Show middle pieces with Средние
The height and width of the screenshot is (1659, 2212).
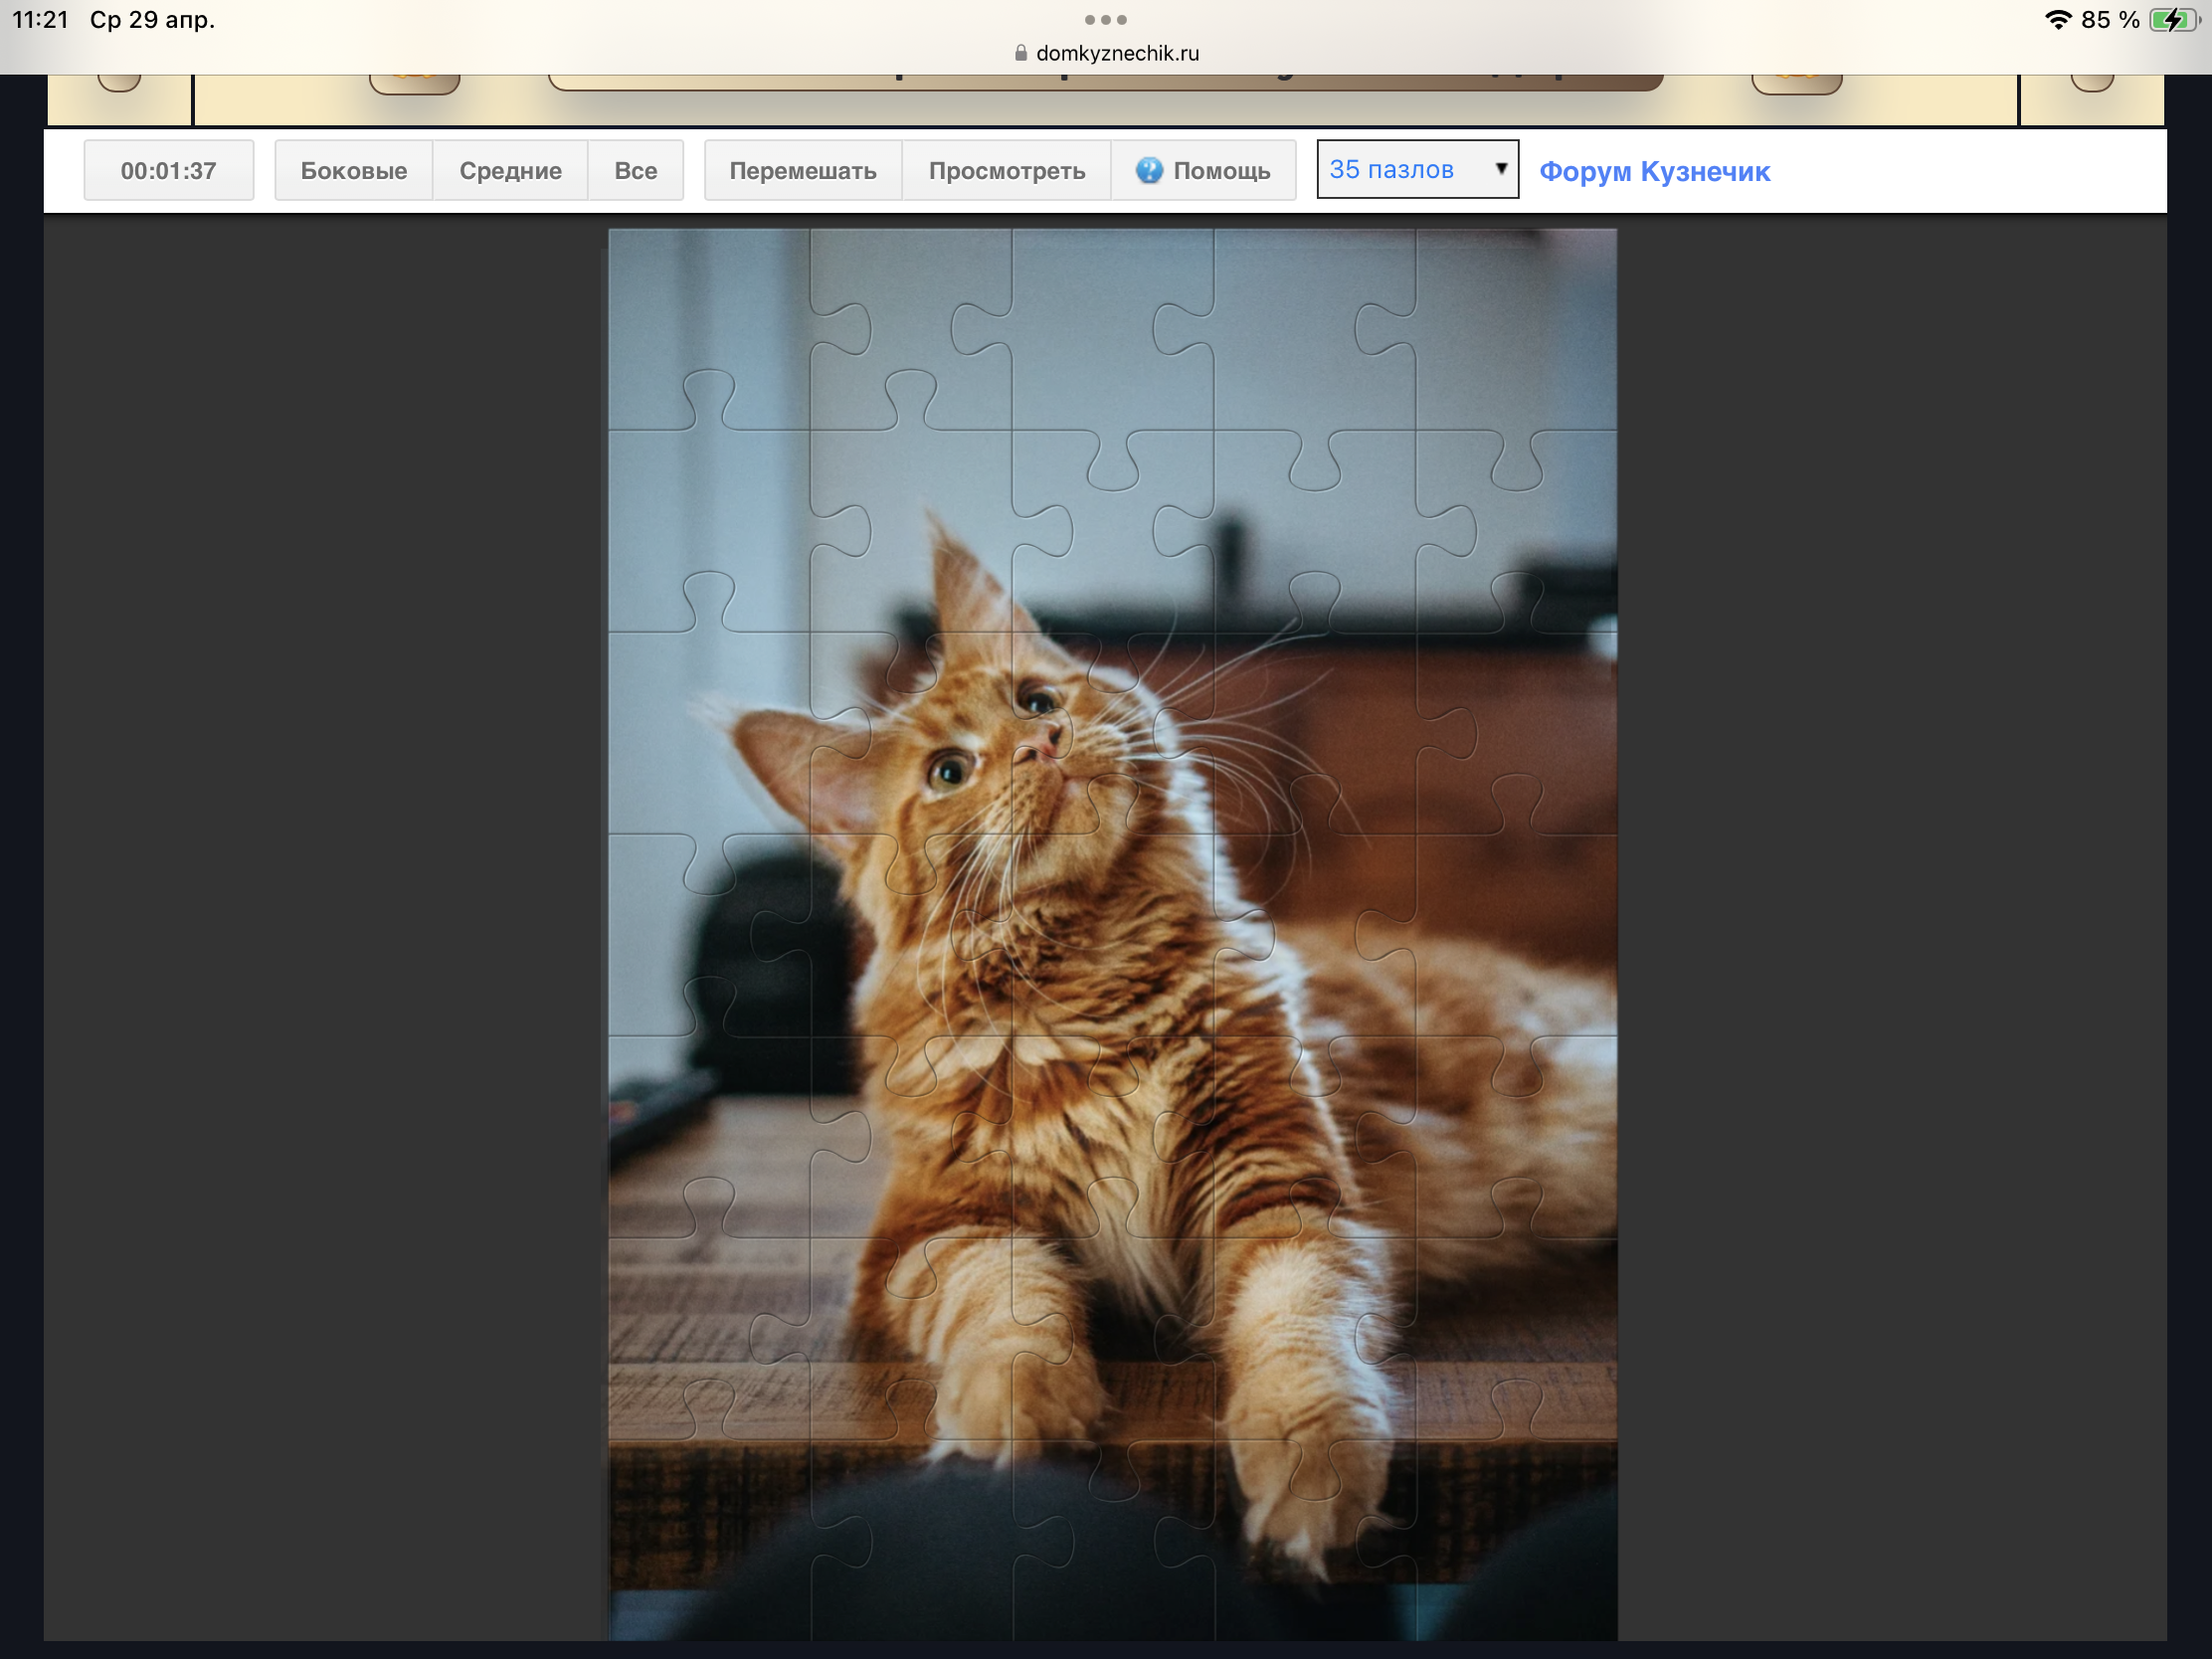tap(510, 171)
